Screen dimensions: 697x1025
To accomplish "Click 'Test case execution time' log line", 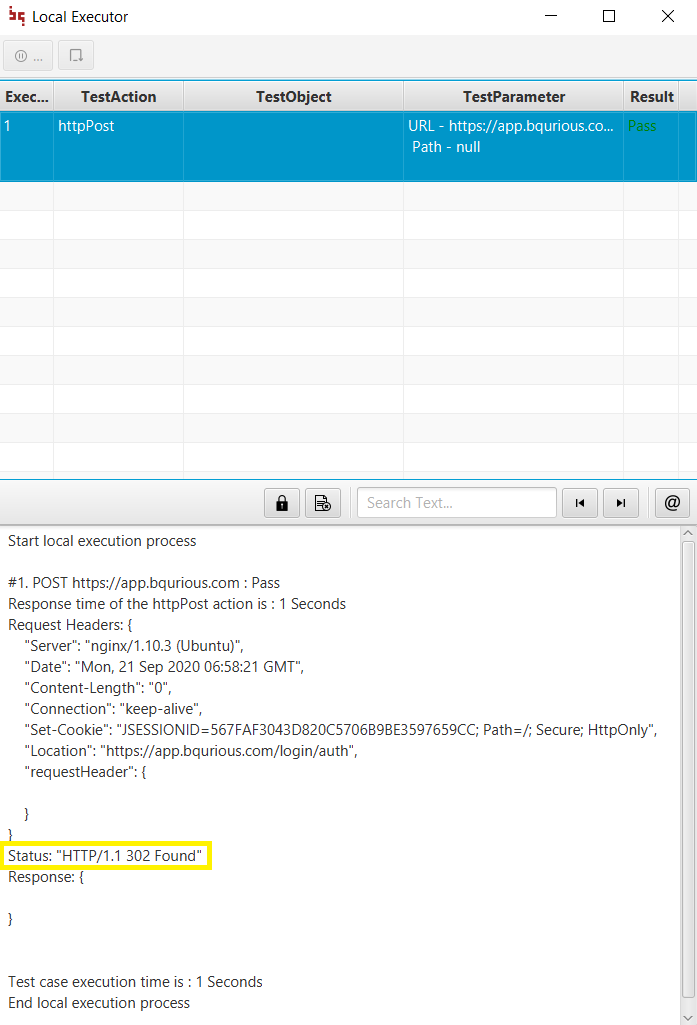I will coord(135,982).
